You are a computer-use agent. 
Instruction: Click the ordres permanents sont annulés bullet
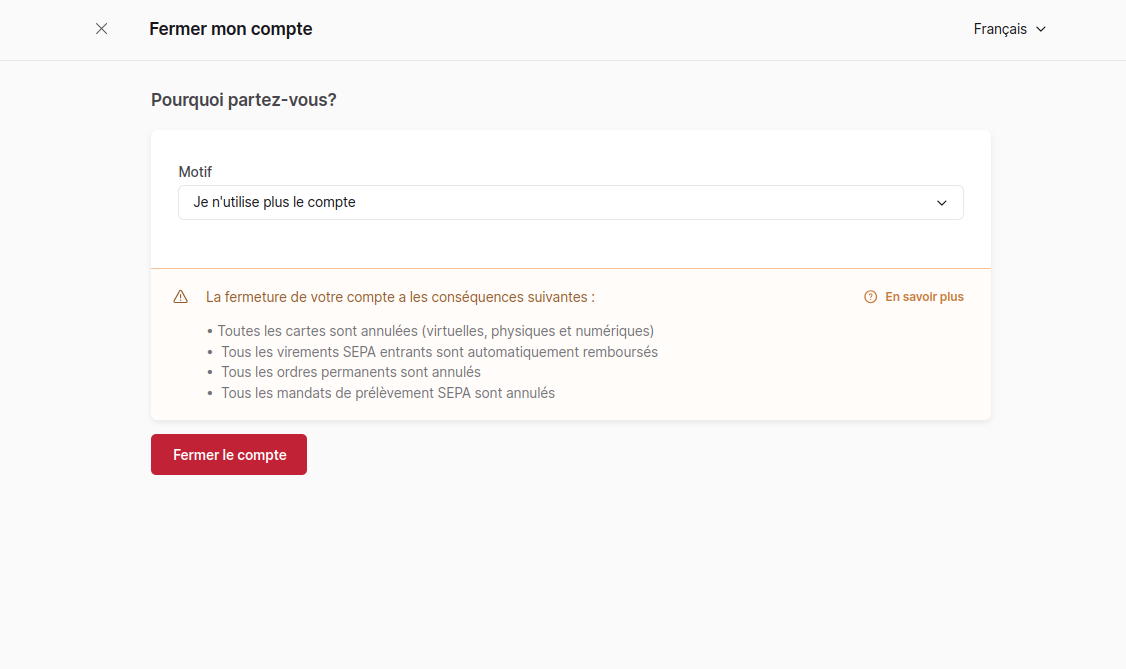coord(350,372)
